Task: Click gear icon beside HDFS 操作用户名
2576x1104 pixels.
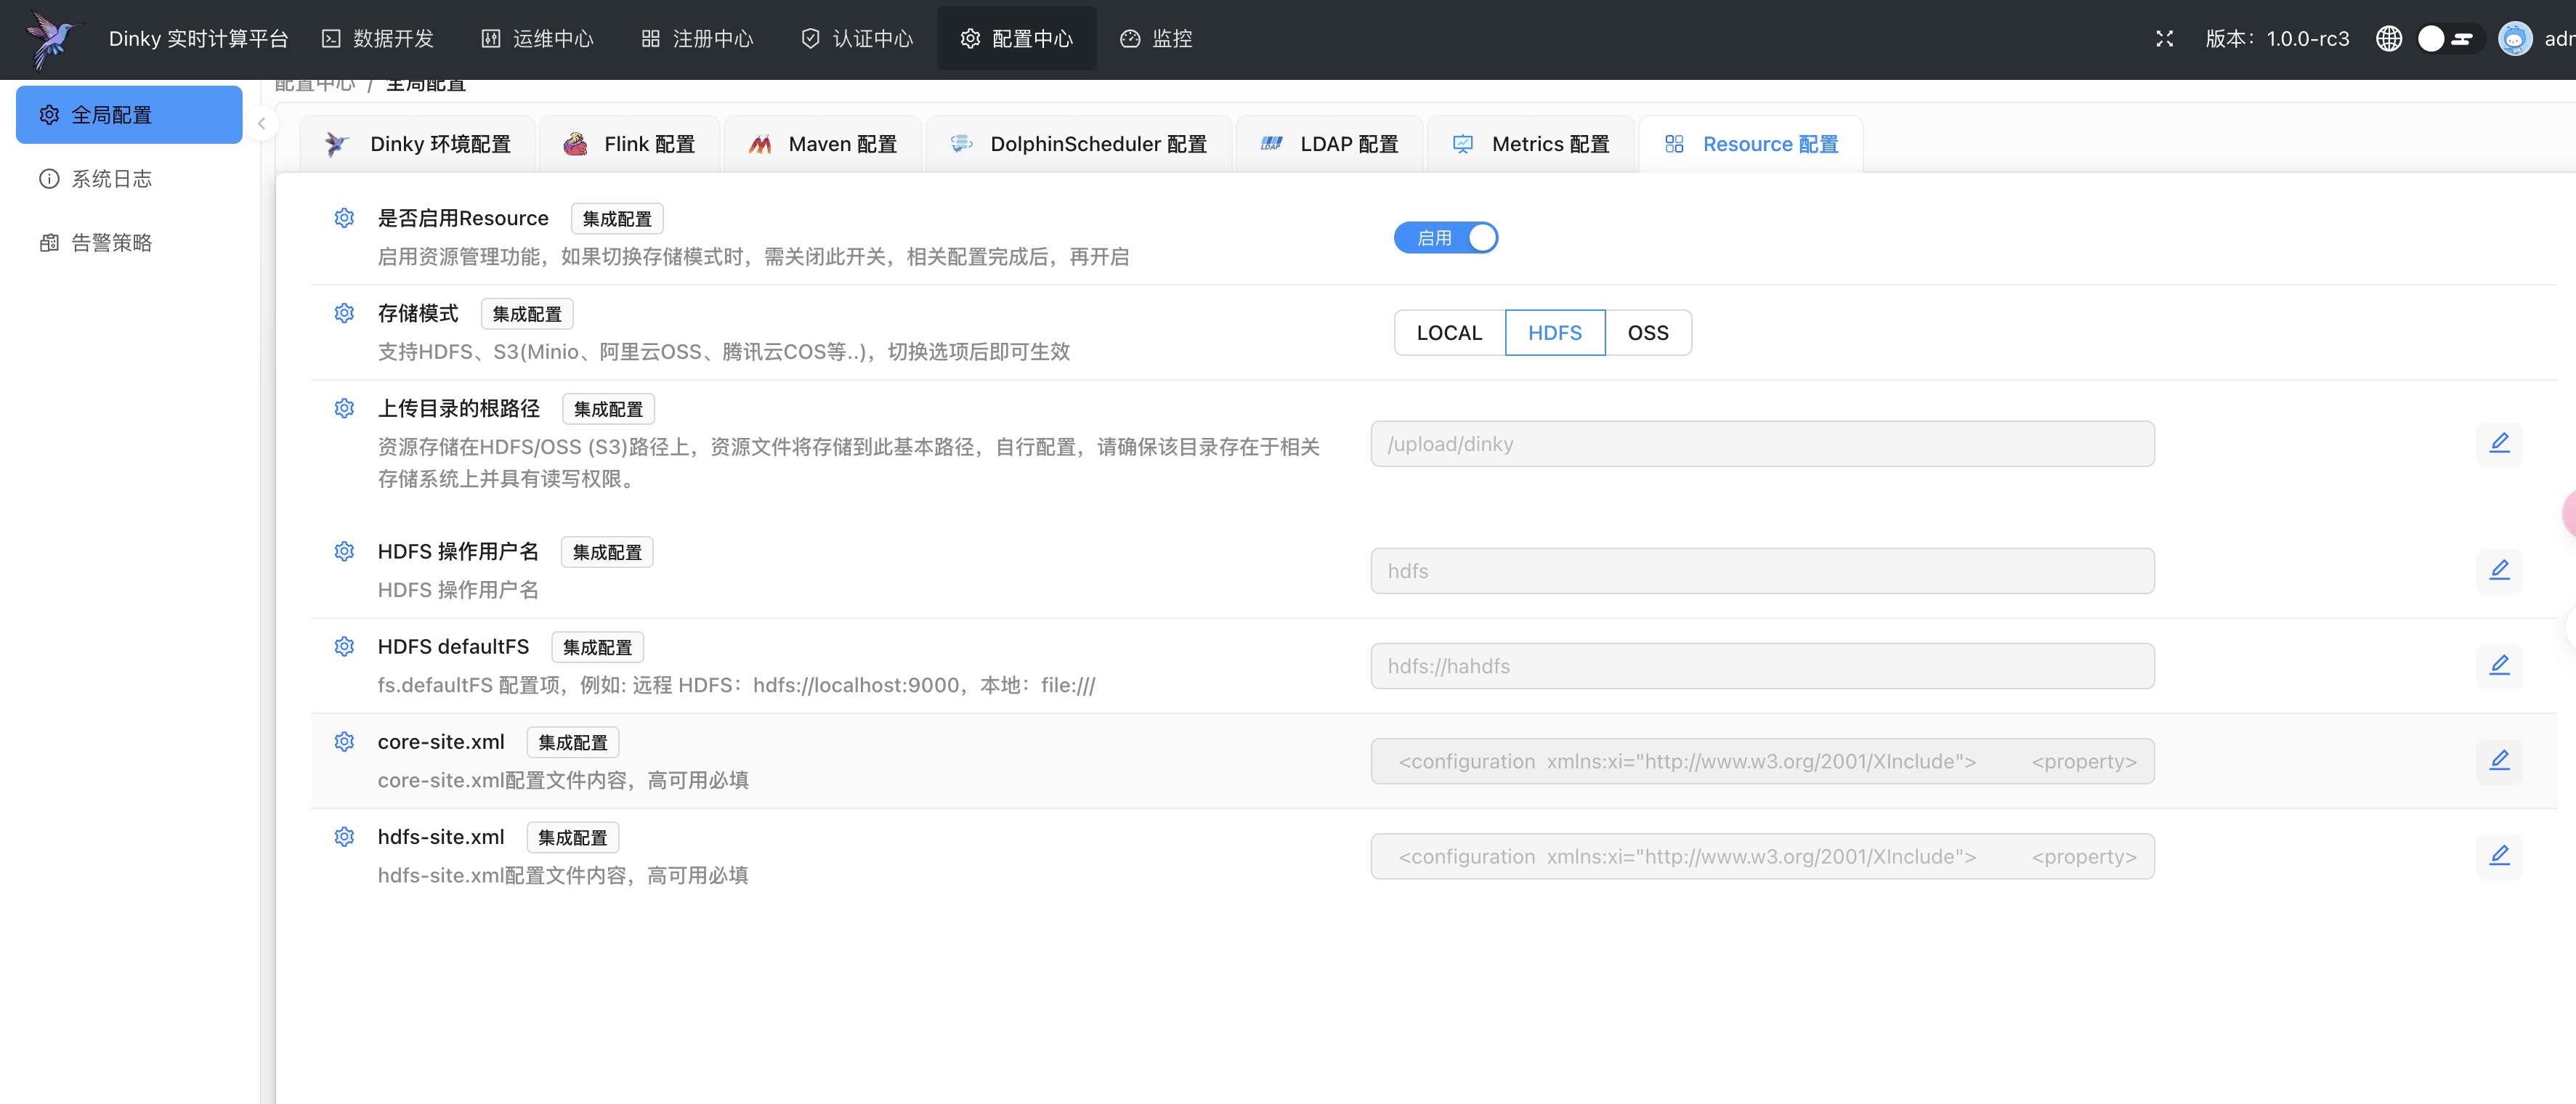Action: click(x=344, y=551)
